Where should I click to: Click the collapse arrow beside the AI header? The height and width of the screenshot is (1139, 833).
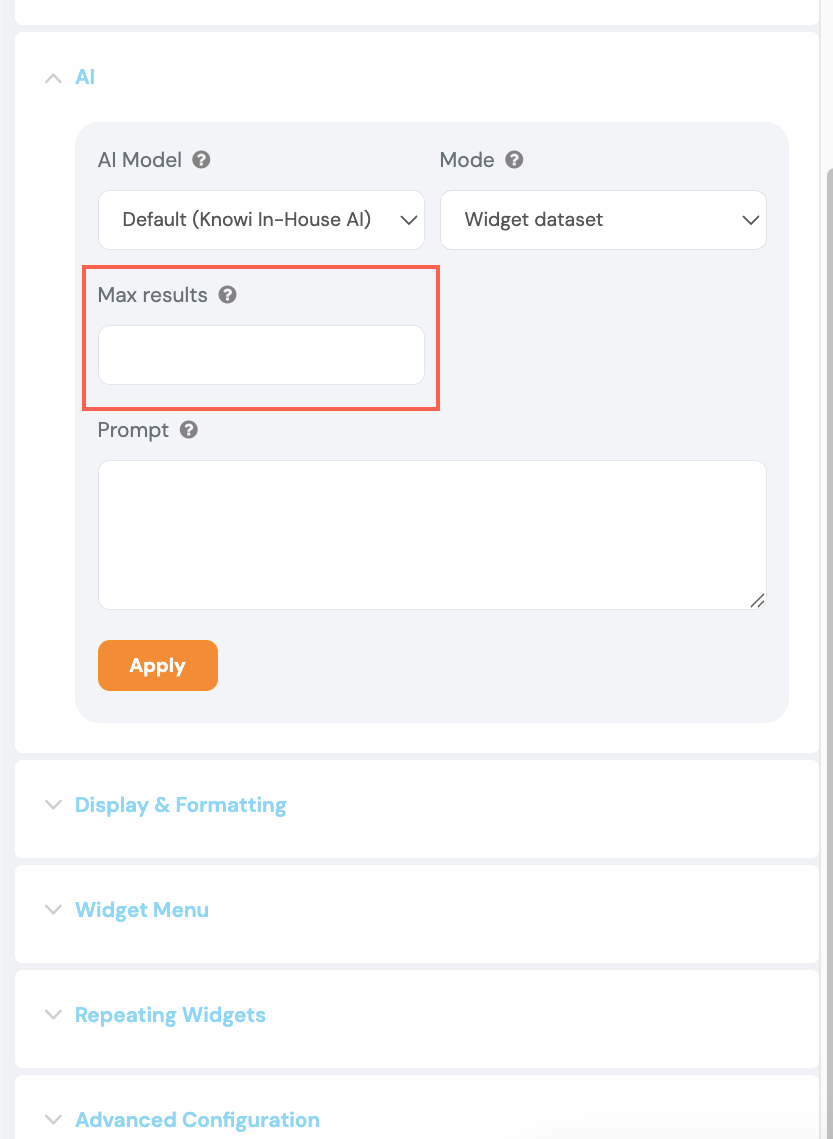52,77
